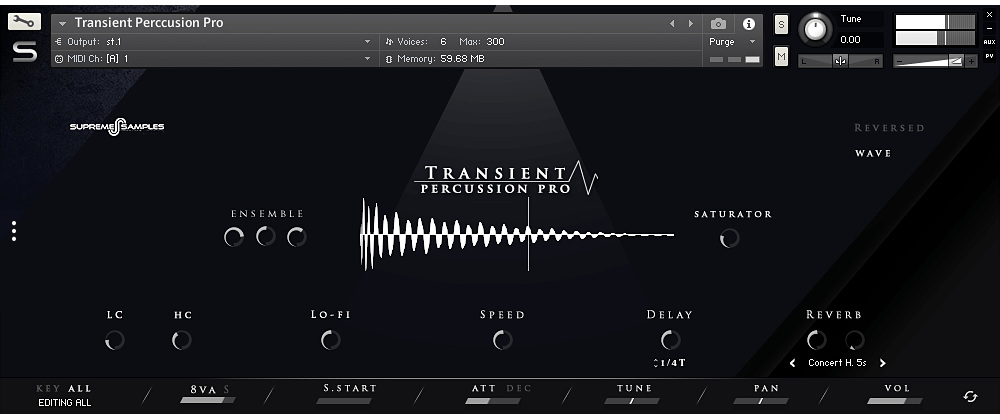Close the instrument with the X
Image resolution: width=1000 pixels, height=420 pixels.
point(989,15)
